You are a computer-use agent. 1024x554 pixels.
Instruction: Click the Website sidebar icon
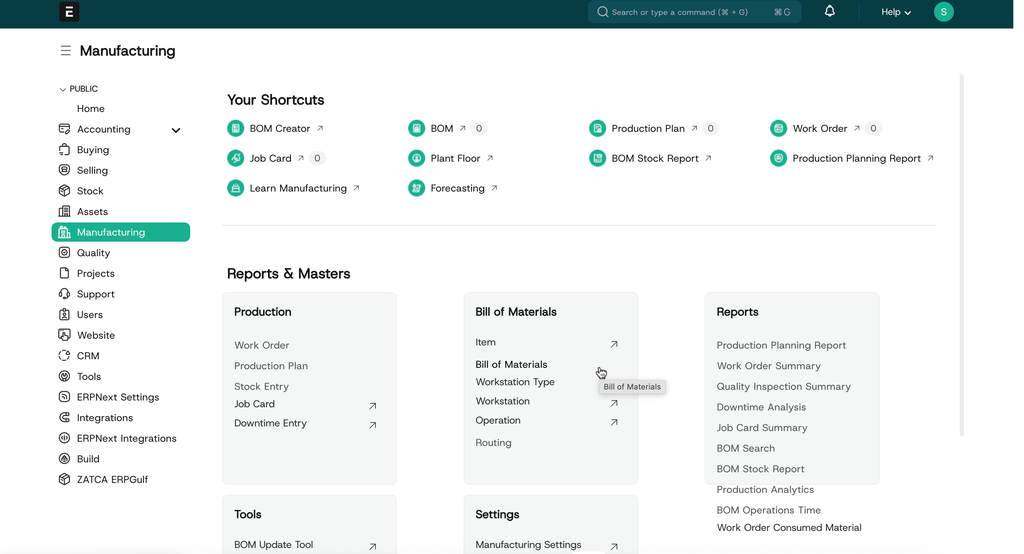(64, 334)
